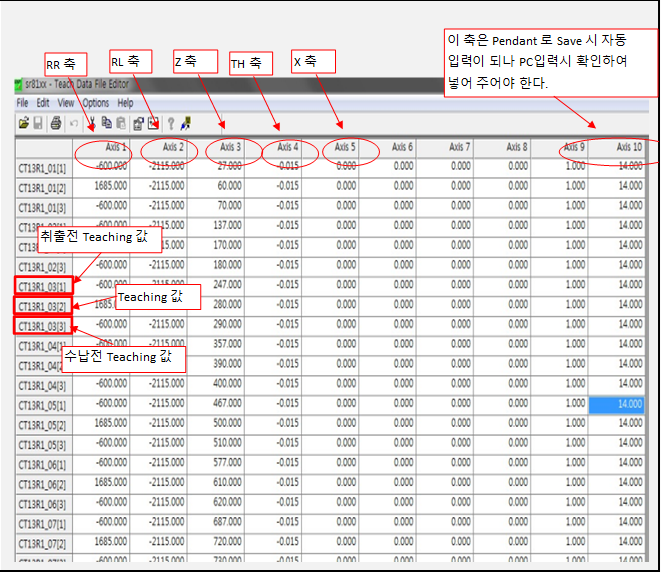Viewport: 661px width, 573px height.
Task: Open the Help menu
Action: click(x=125, y=103)
